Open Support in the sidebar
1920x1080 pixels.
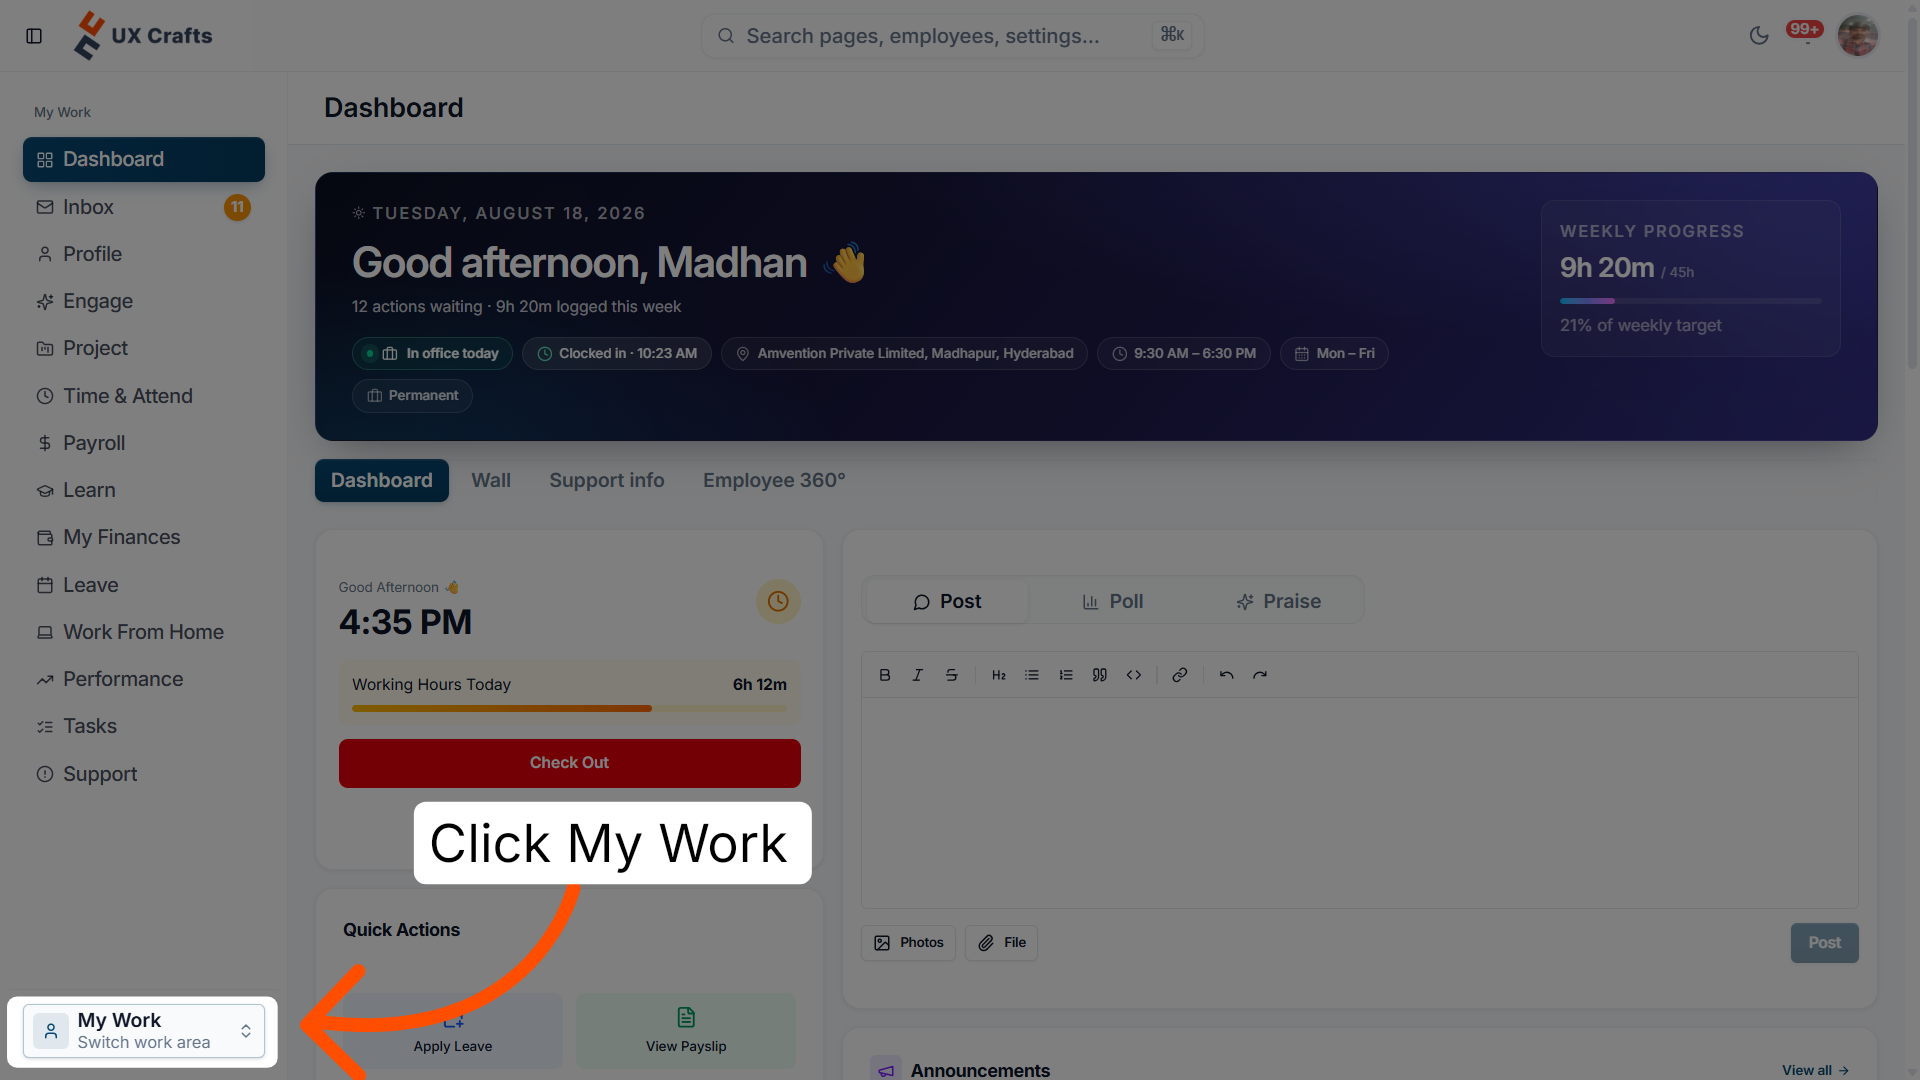144,774
